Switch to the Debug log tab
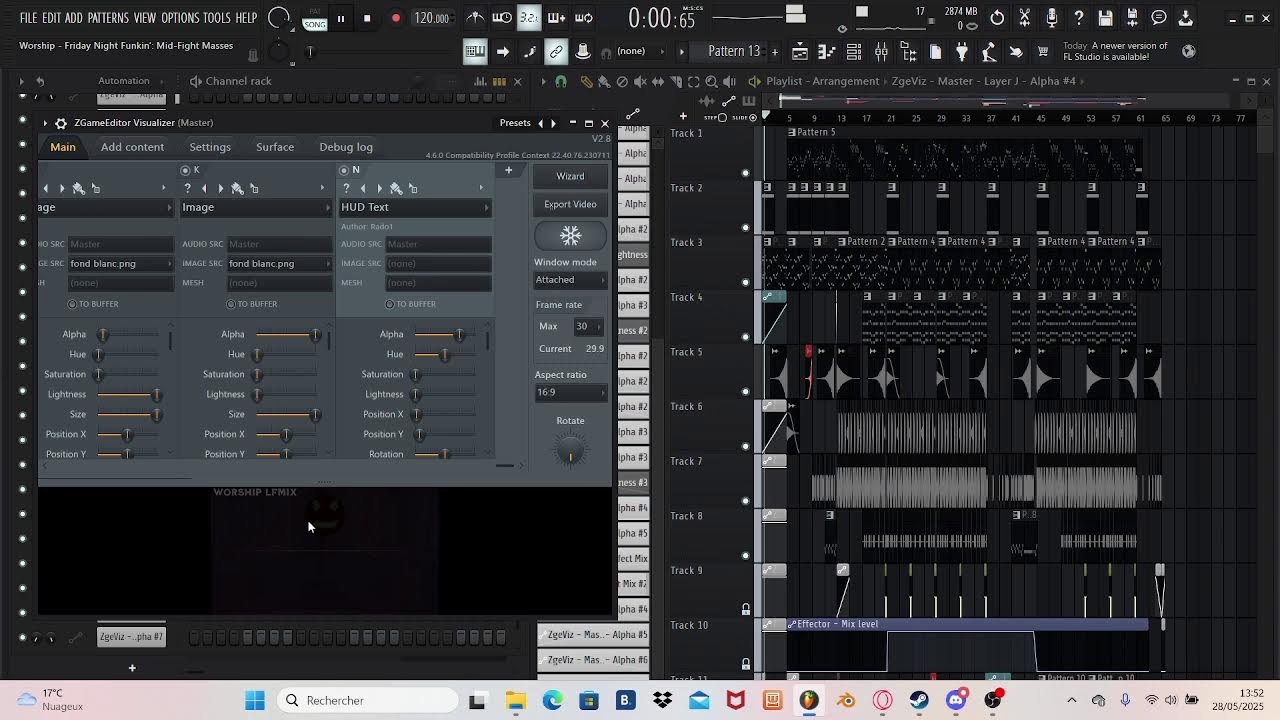This screenshot has height=720, width=1280. tap(346, 147)
